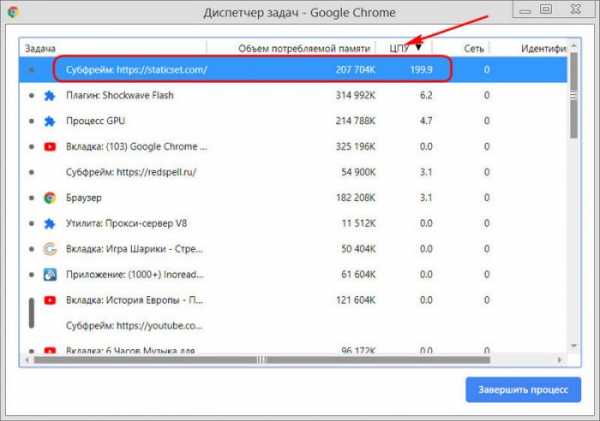Click the vertical scrollbar thumb
The height and width of the screenshot is (421, 600).
click(573, 96)
